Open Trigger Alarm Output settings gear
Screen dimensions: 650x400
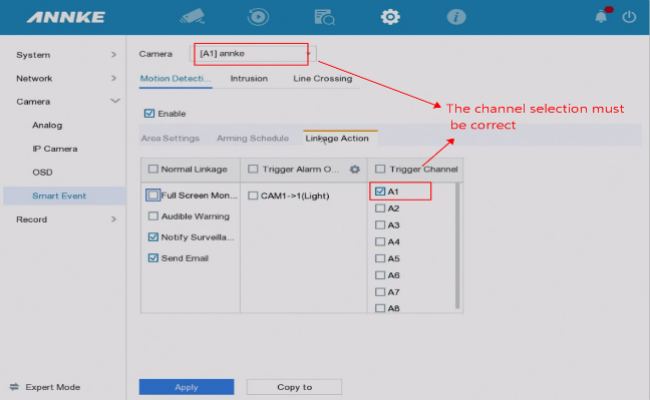(x=354, y=169)
